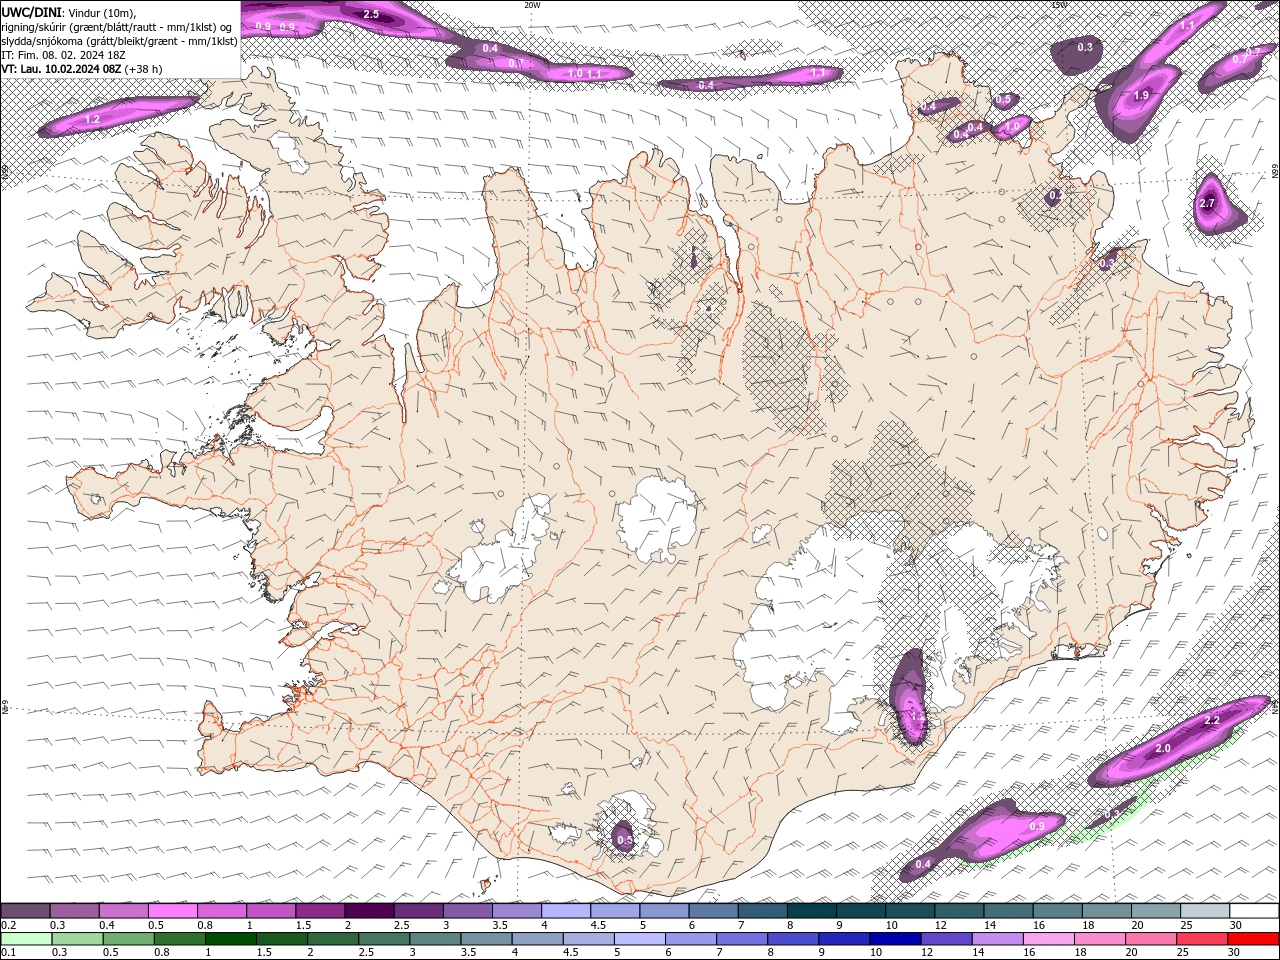
Task: Click the '20W' longitude label at top
Action: [532, 4]
